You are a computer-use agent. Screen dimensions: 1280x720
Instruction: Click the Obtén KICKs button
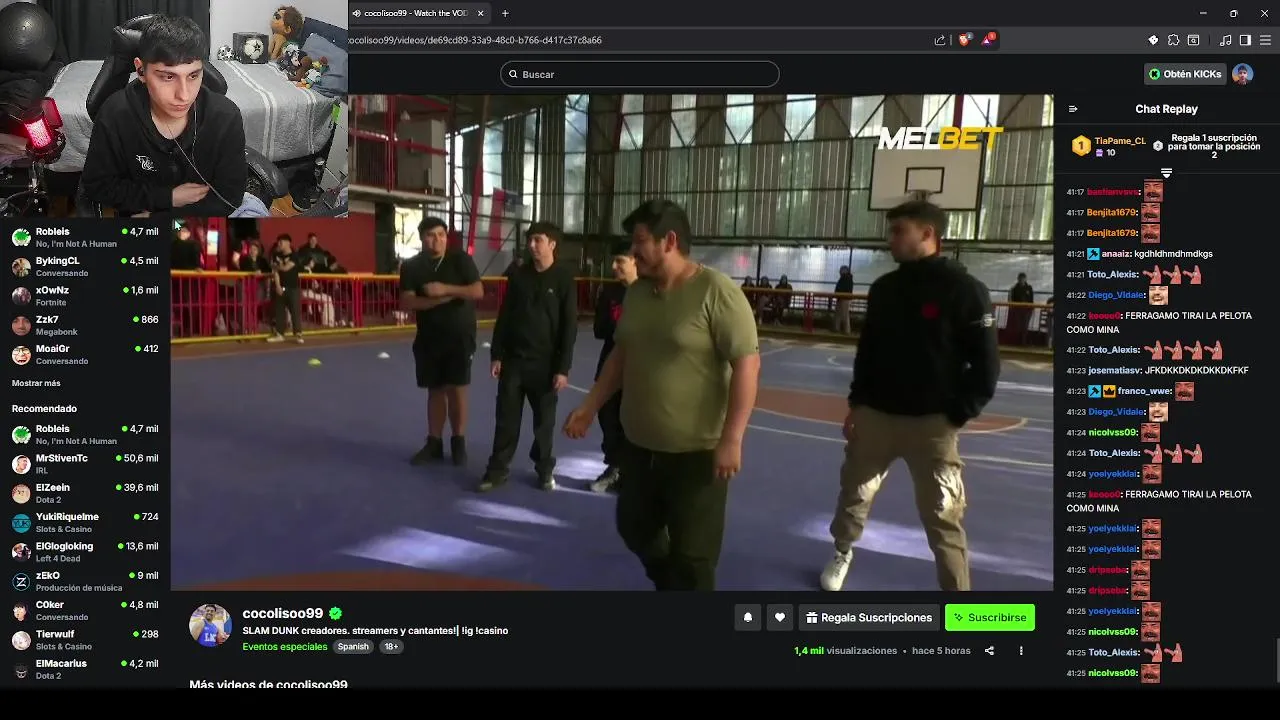click(x=1185, y=74)
